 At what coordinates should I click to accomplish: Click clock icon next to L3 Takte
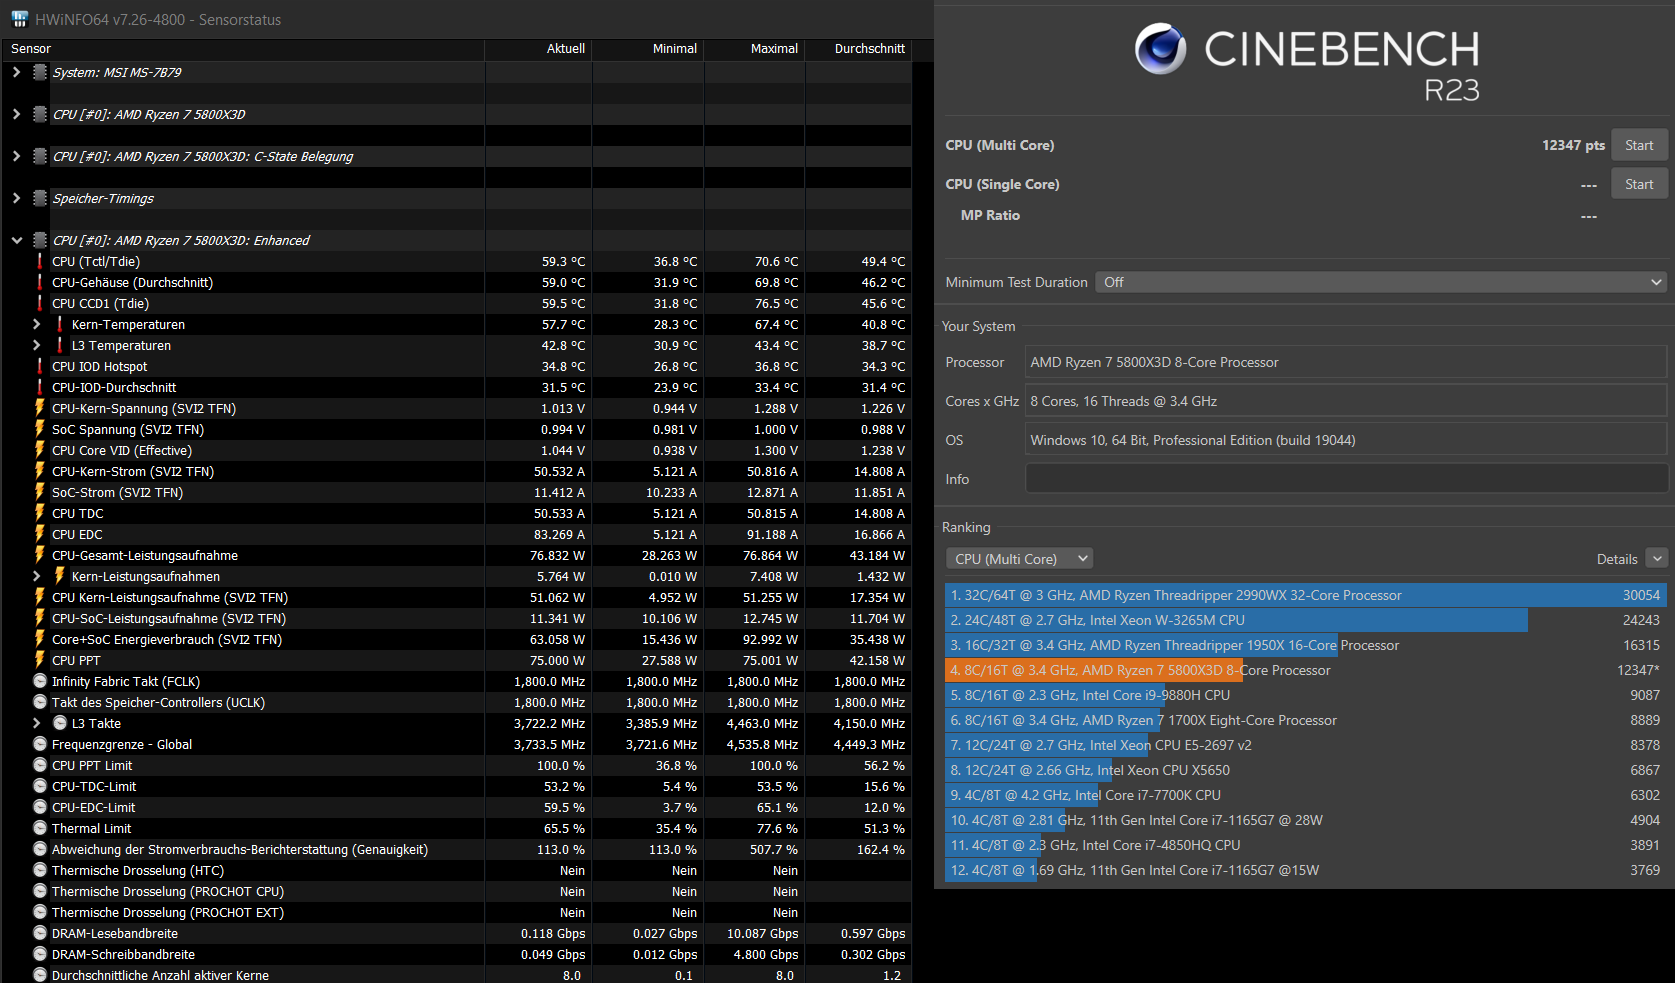(x=60, y=723)
